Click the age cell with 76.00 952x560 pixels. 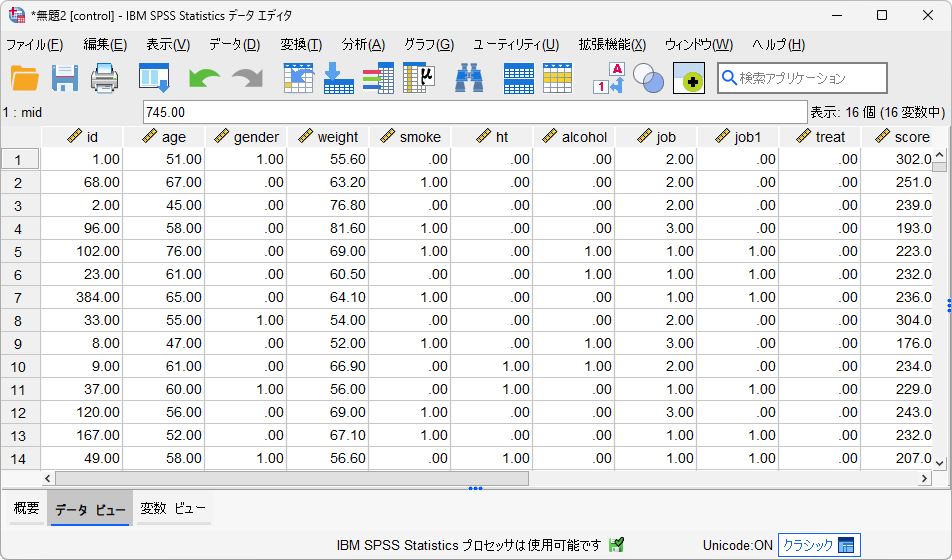tap(164, 251)
